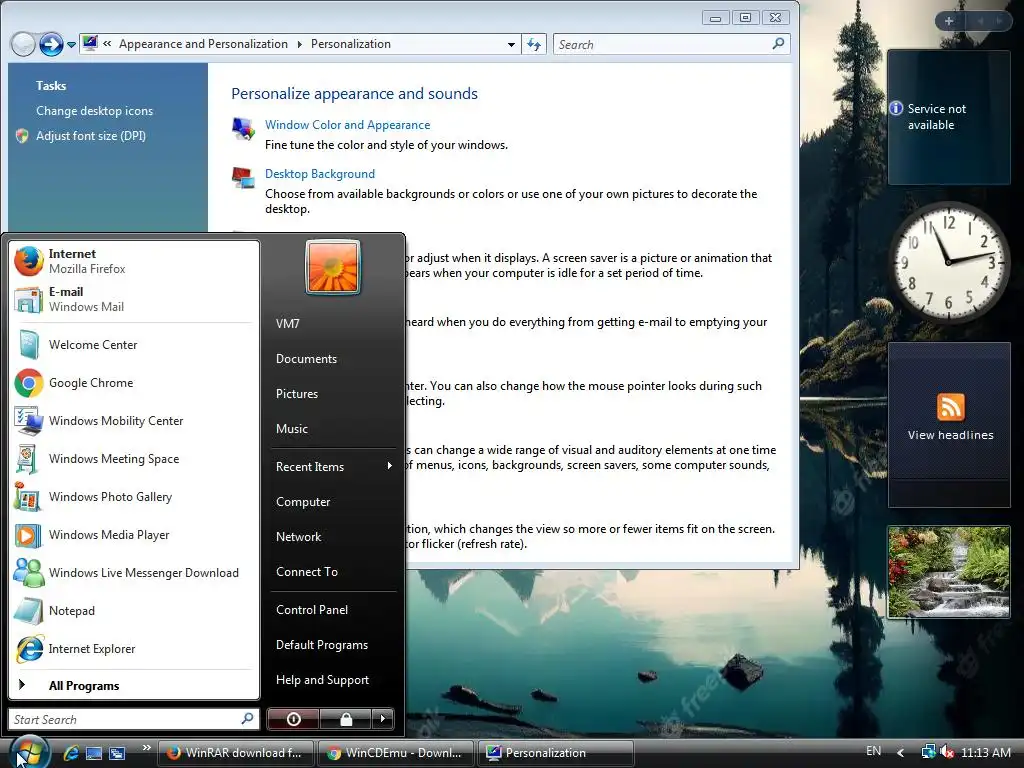
Task: Show hidden tray icons arrow
Action: [901, 753]
